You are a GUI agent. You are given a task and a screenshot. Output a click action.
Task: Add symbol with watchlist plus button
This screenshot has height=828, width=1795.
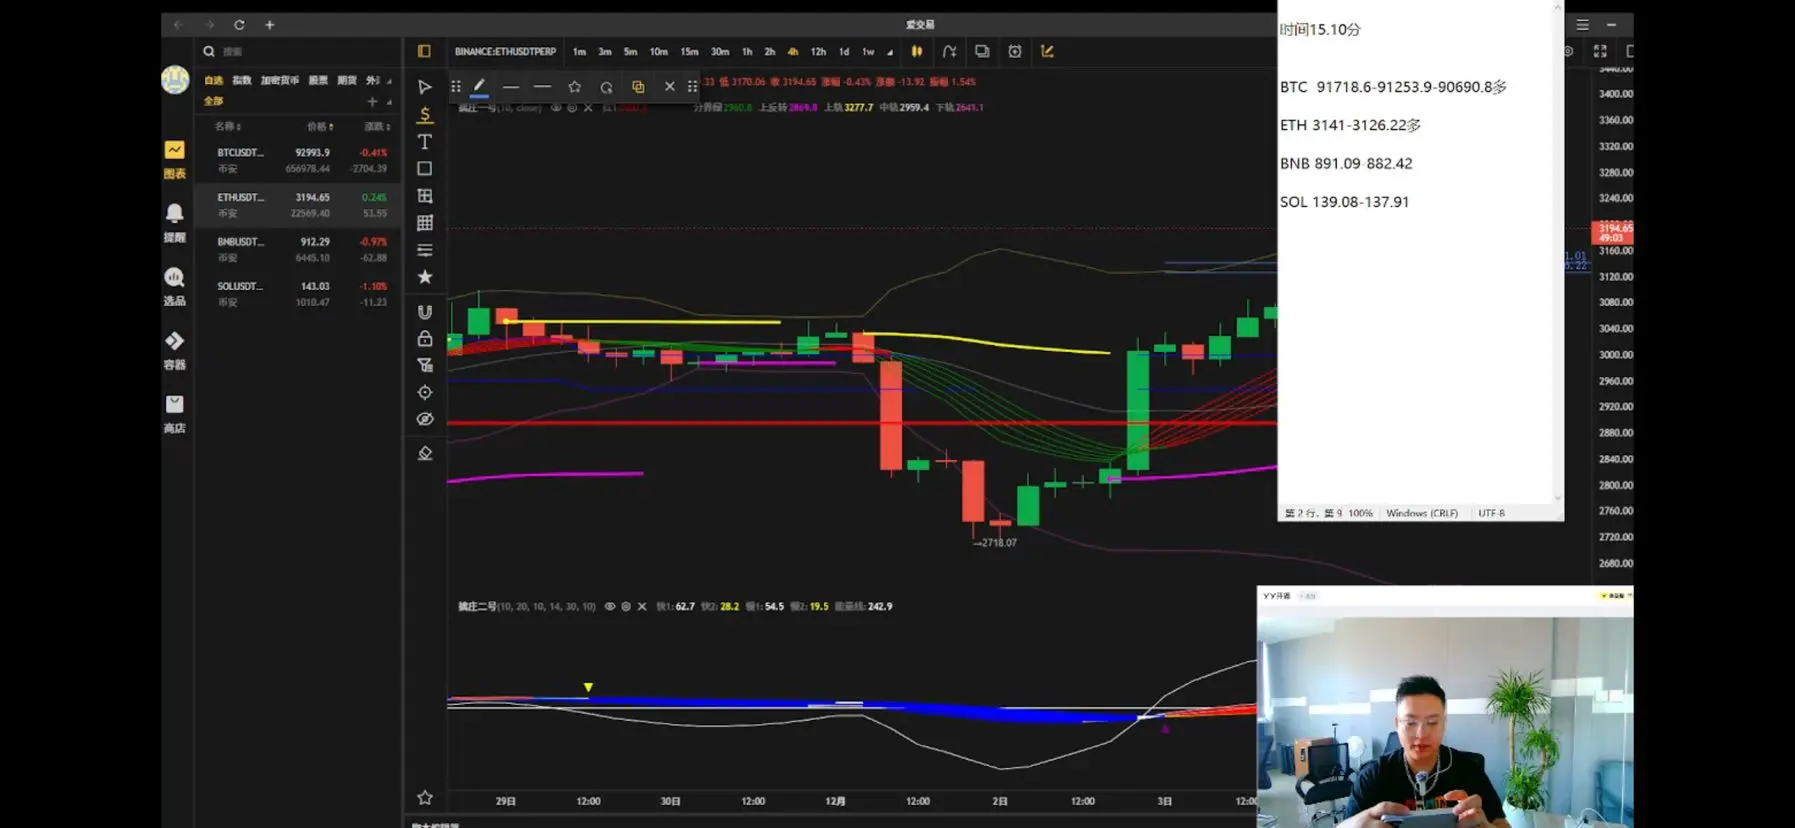372,101
